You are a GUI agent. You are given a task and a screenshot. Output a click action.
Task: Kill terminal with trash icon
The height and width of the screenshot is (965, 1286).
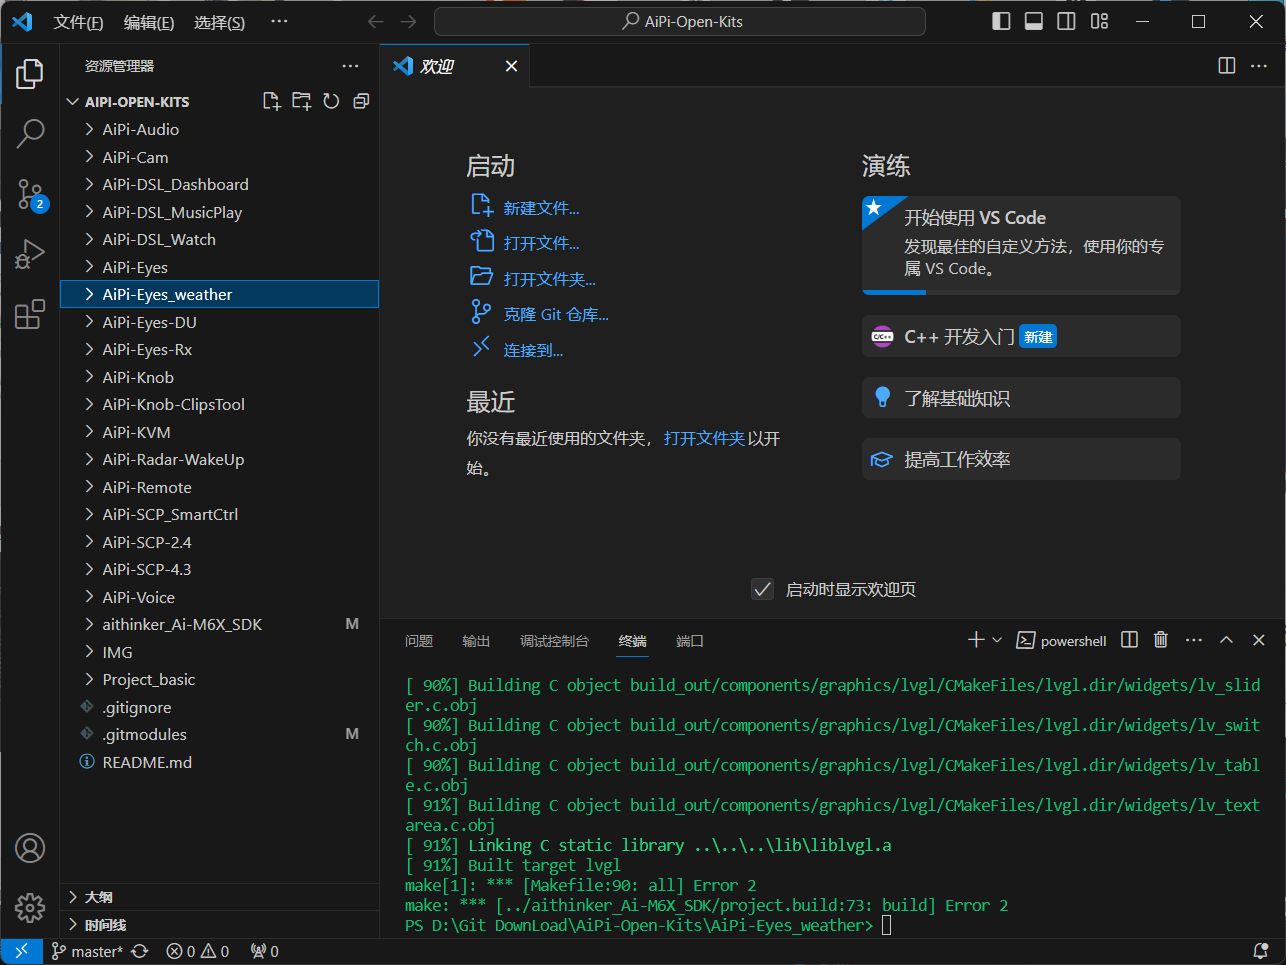click(x=1161, y=640)
